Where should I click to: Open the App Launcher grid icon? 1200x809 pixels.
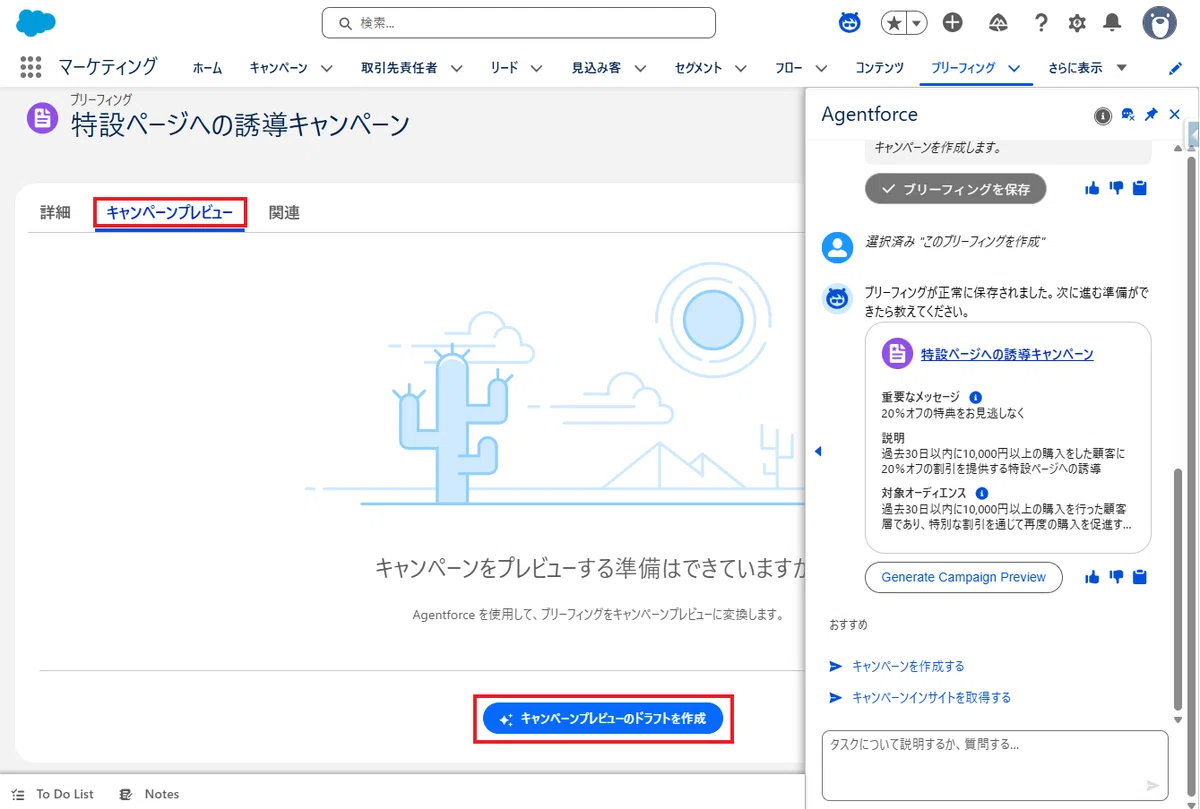31,67
